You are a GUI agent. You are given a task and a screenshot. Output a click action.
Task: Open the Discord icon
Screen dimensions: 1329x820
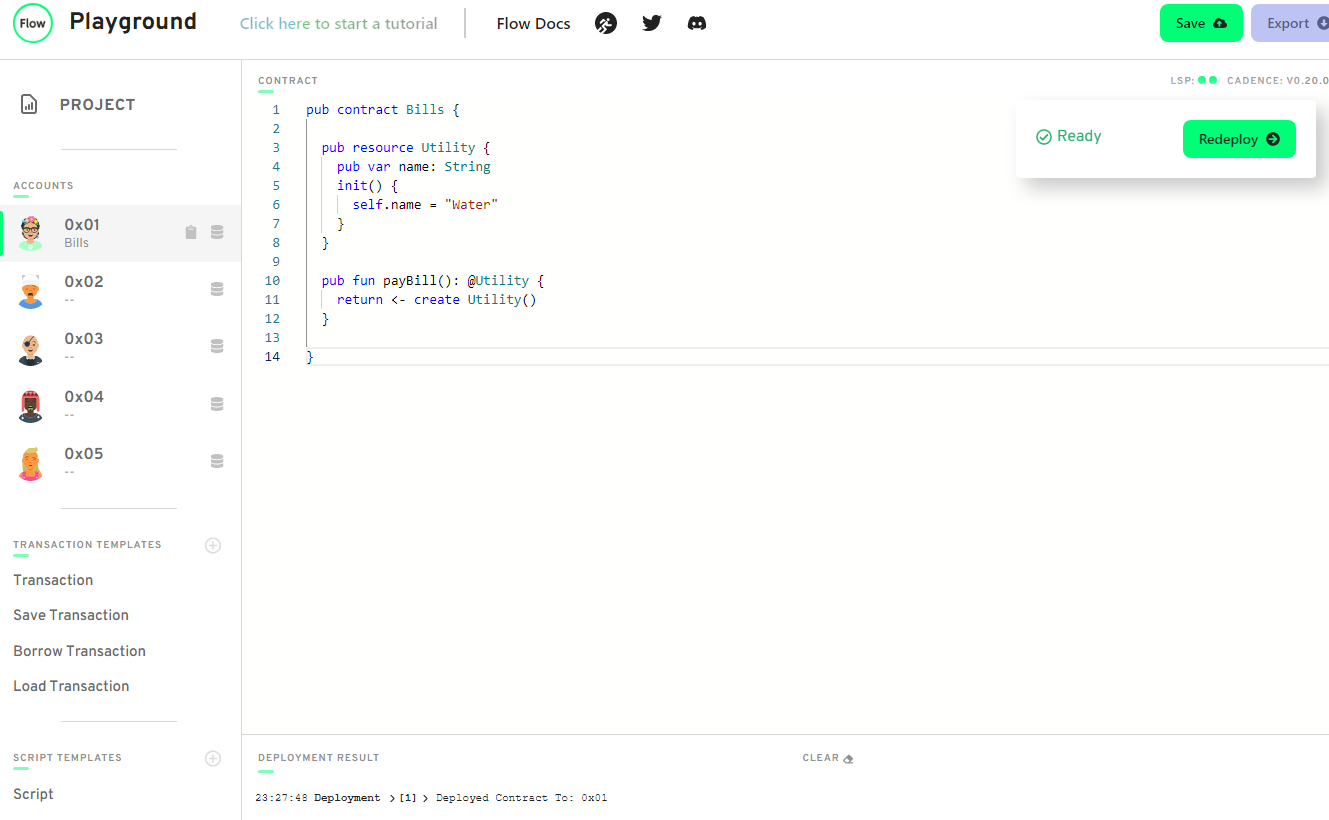pos(697,23)
